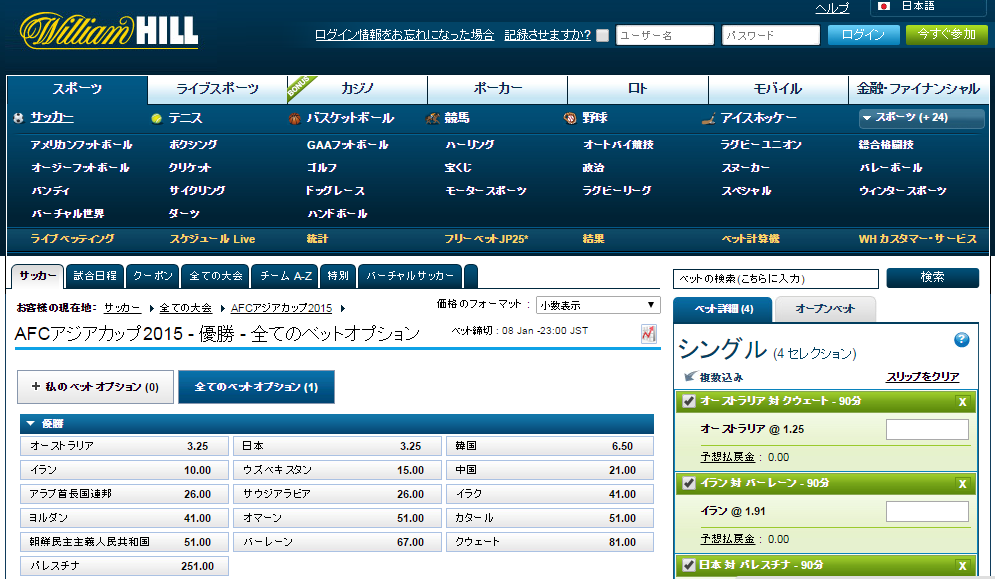Viewport: 995px width, 579px height.
Task: Click the ベットの検索 search input
Action: point(775,278)
